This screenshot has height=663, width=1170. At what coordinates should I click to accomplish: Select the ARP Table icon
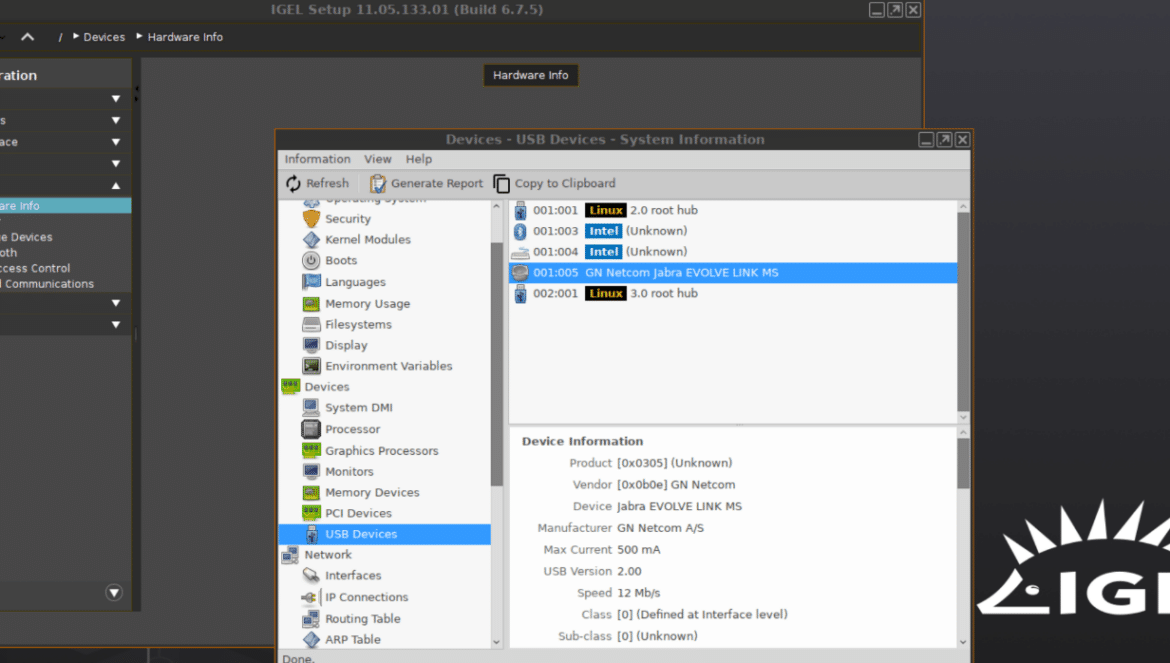click(x=311, y=640)
